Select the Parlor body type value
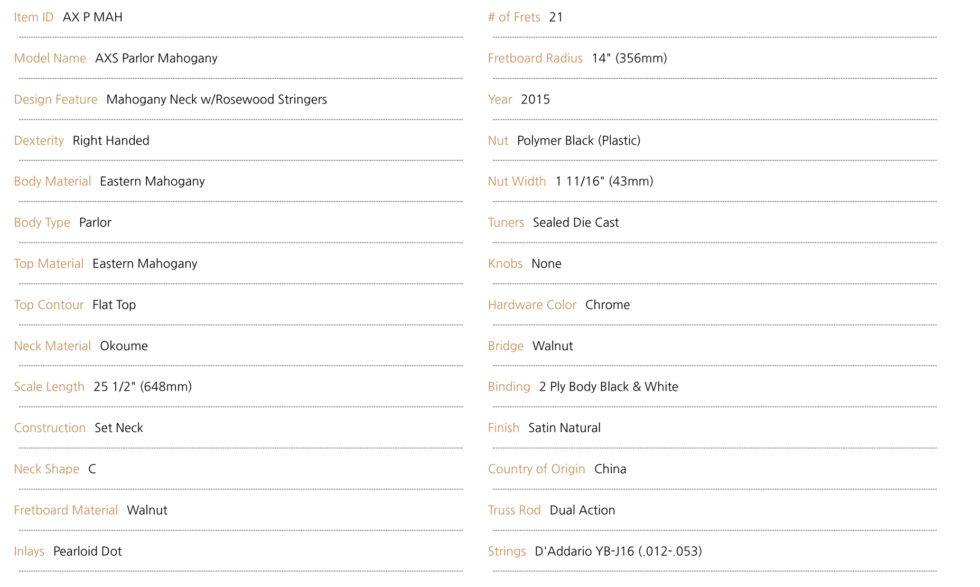 coord(95,223)
